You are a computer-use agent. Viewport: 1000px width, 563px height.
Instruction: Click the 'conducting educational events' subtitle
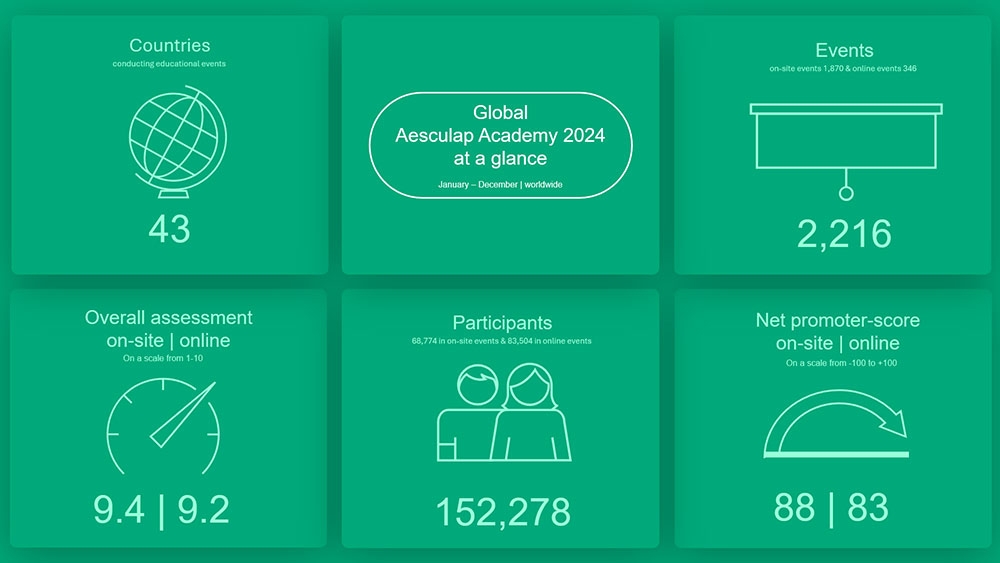(169, 65)
